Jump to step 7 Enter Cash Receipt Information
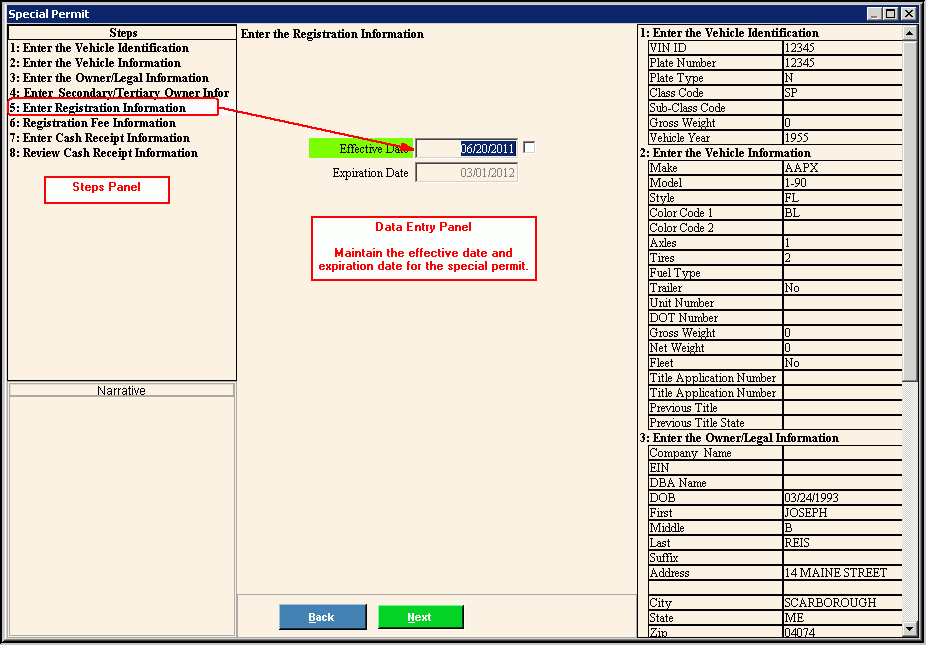 99,138
